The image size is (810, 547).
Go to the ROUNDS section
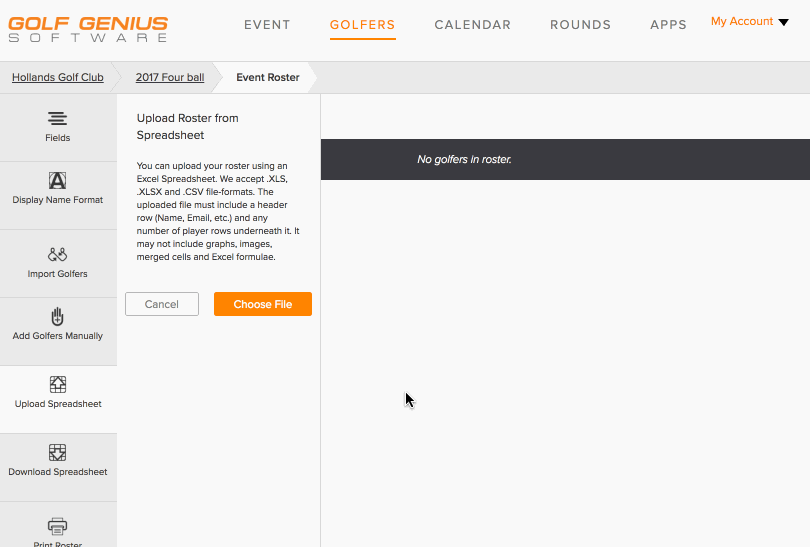580,25
